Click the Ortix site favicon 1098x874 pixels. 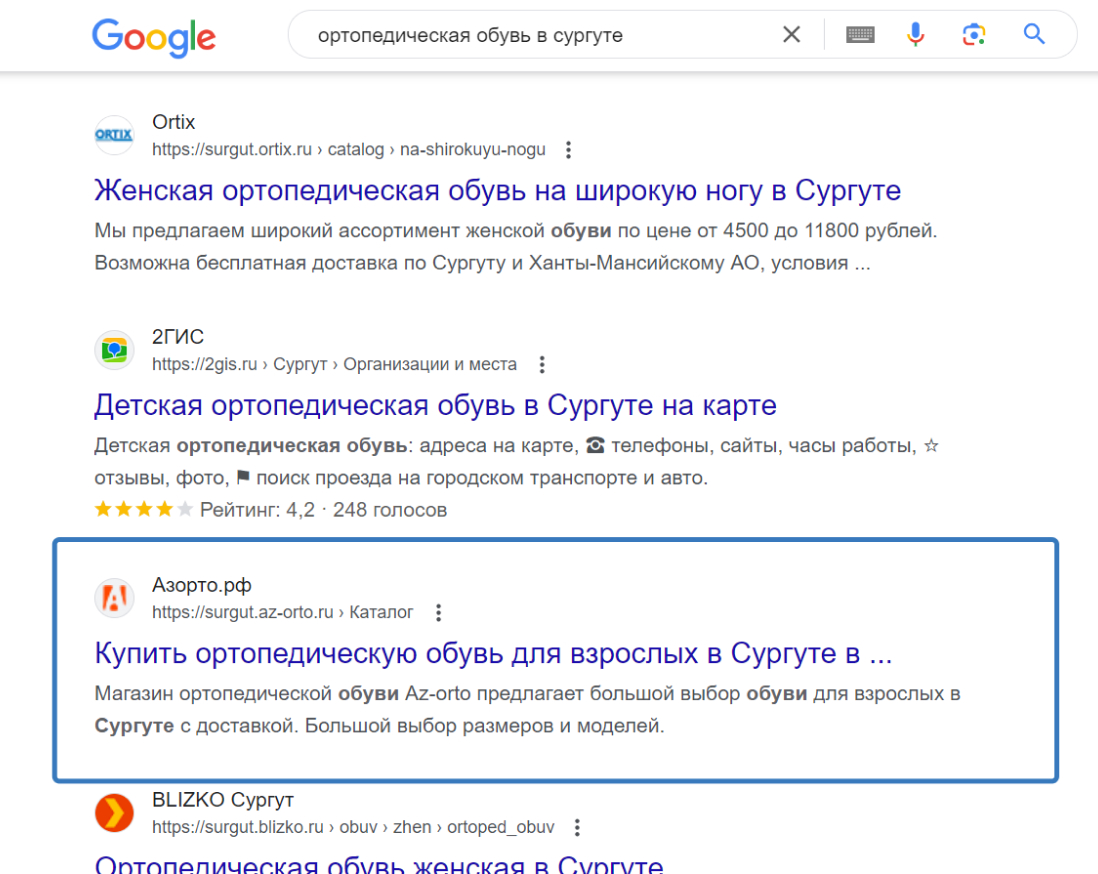click(x=114, y=135)
